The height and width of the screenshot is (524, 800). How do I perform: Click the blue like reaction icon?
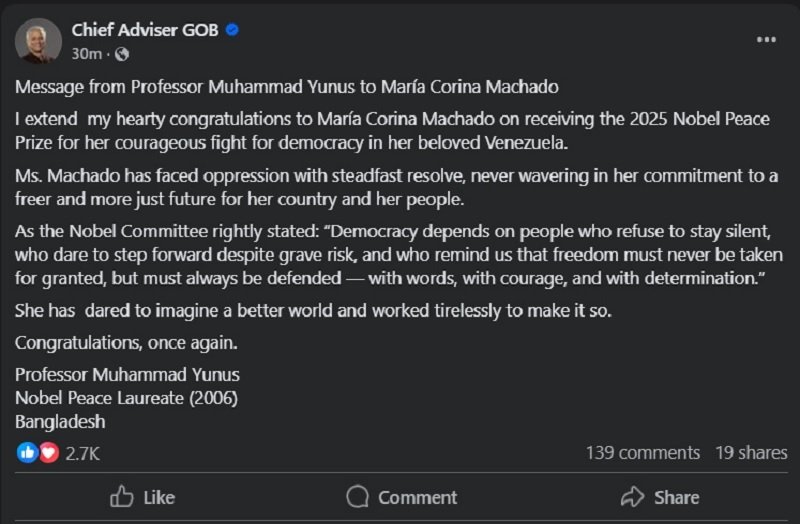pos(28,452)
